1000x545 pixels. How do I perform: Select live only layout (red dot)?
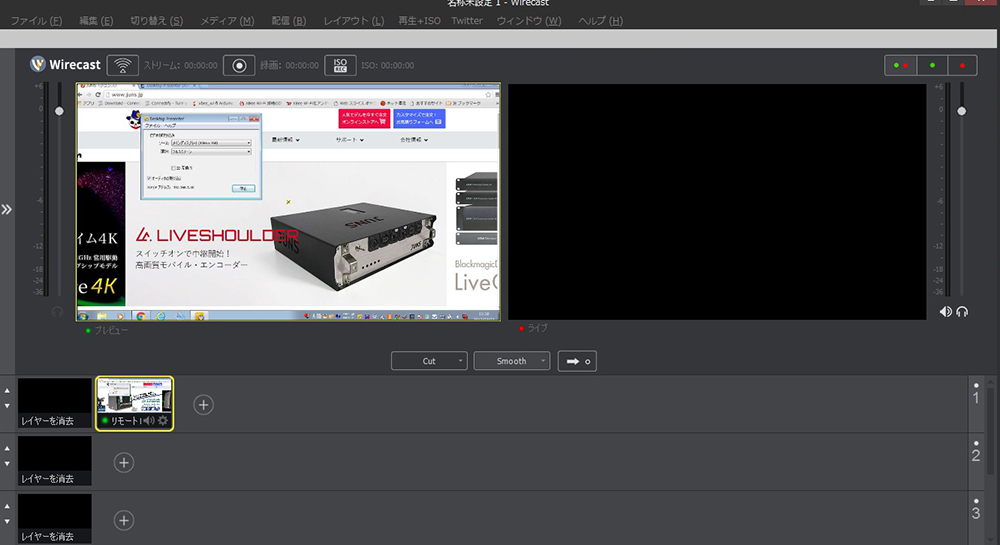point(962,65)
